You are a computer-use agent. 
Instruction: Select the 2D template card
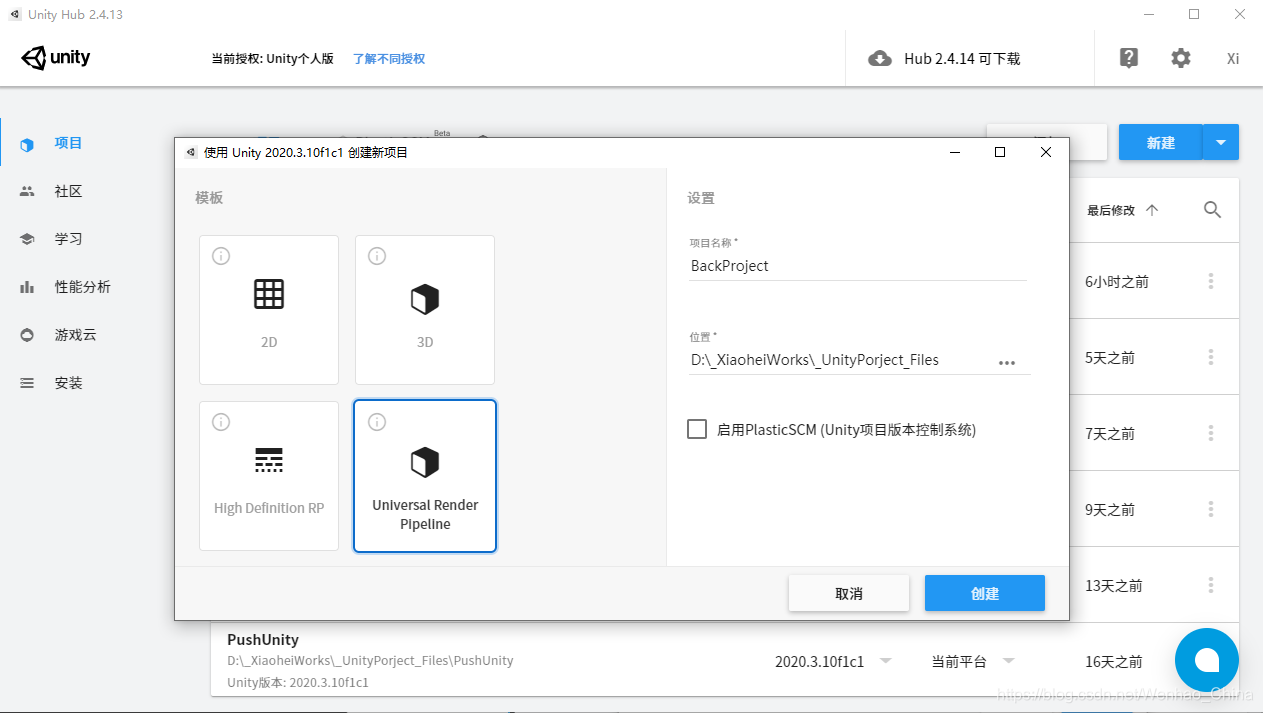coord(269,310)
